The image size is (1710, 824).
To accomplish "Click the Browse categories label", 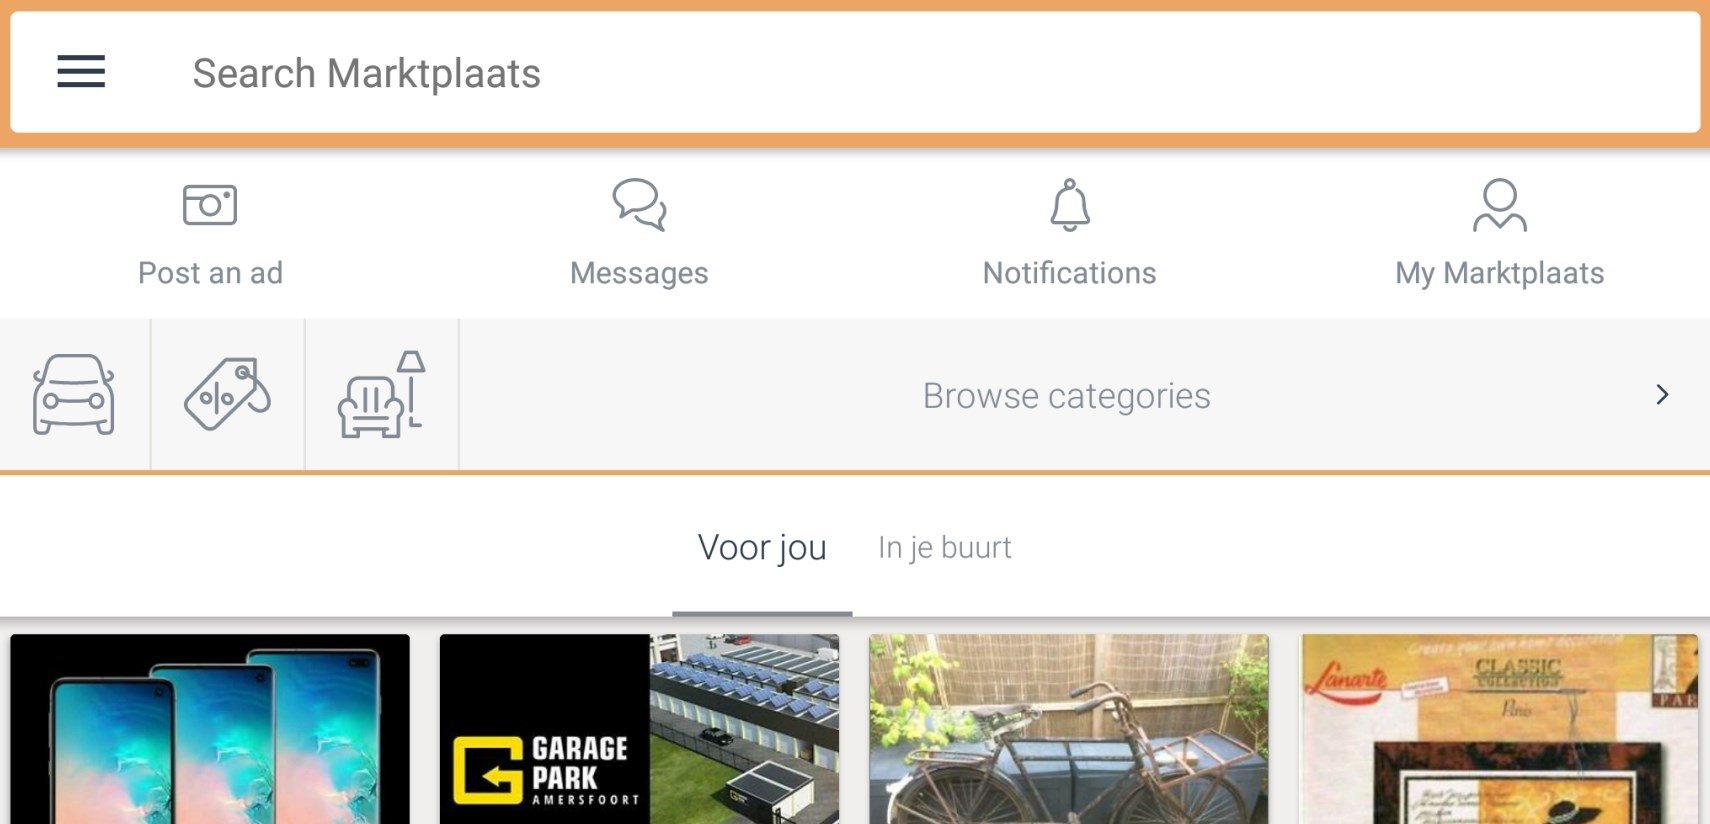I will click(x=1066, y=396).
